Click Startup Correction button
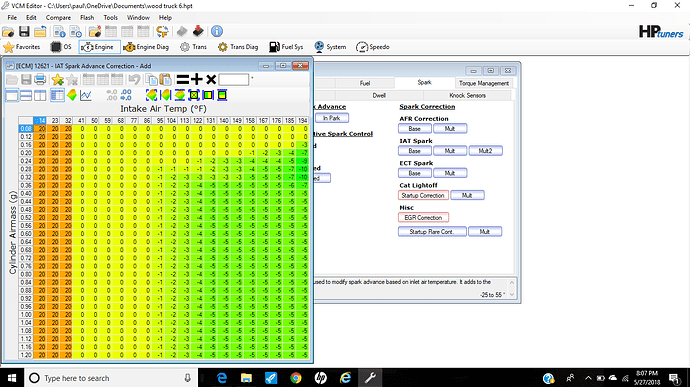The height and width of the screenshot is (387, 690). coord(423,195)
